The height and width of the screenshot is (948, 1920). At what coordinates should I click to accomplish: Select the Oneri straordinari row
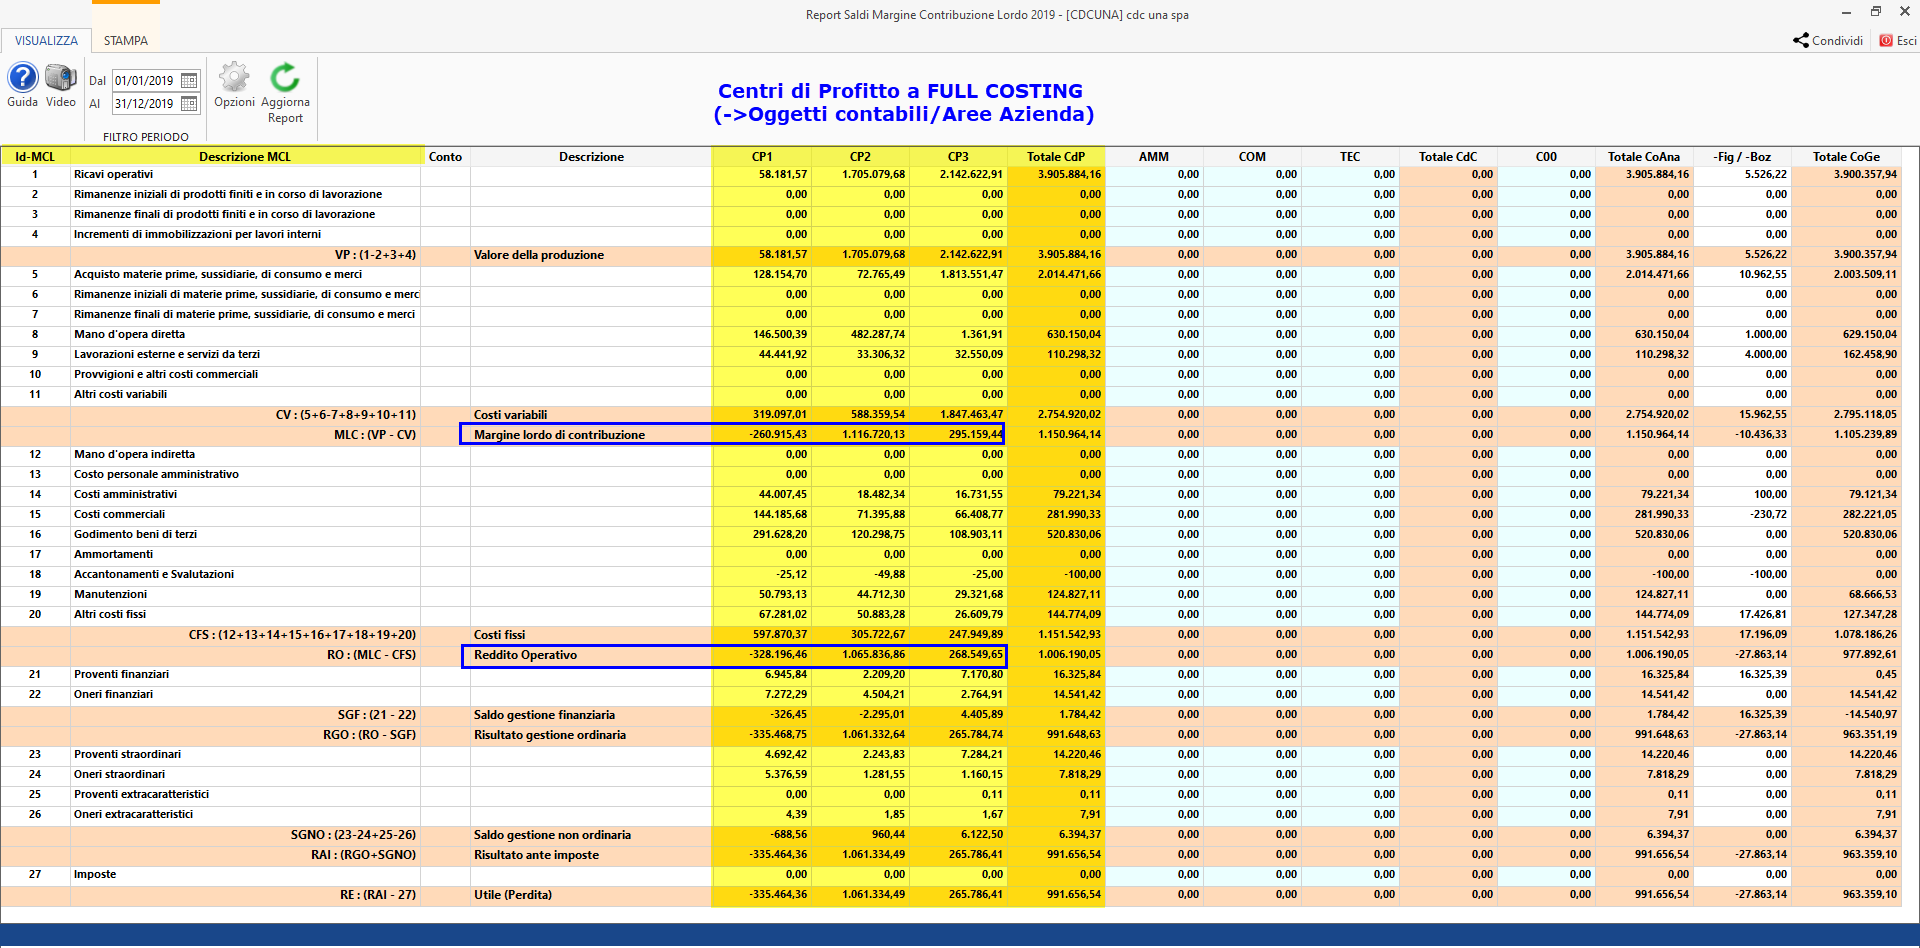[x=950, y=775]
